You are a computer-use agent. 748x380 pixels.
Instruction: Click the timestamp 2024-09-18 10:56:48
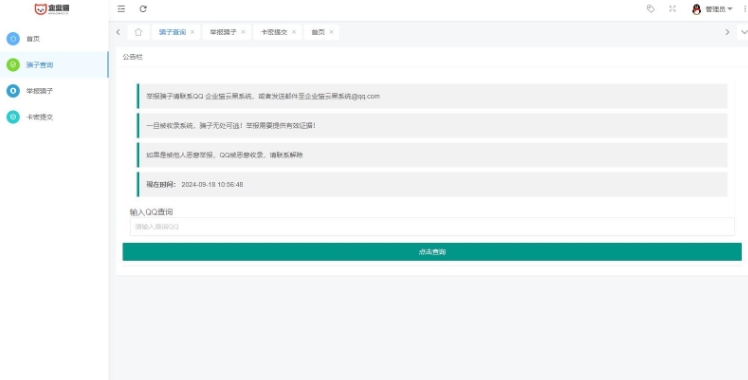(212, 185)
